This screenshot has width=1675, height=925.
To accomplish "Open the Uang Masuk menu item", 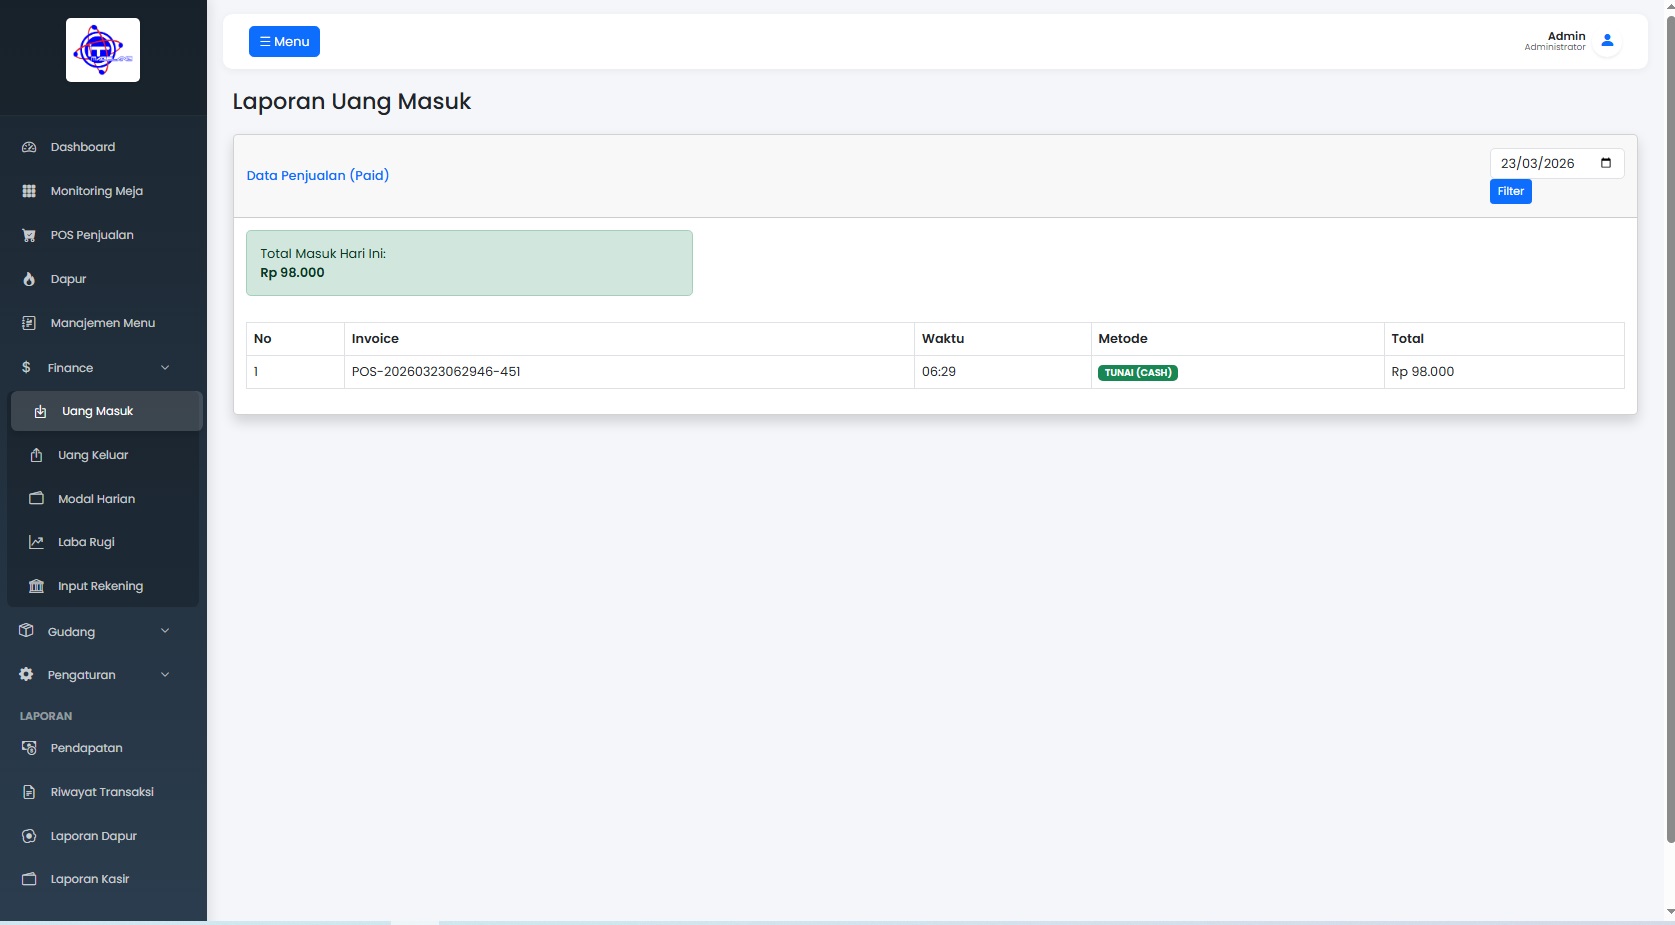I will 107,411.
